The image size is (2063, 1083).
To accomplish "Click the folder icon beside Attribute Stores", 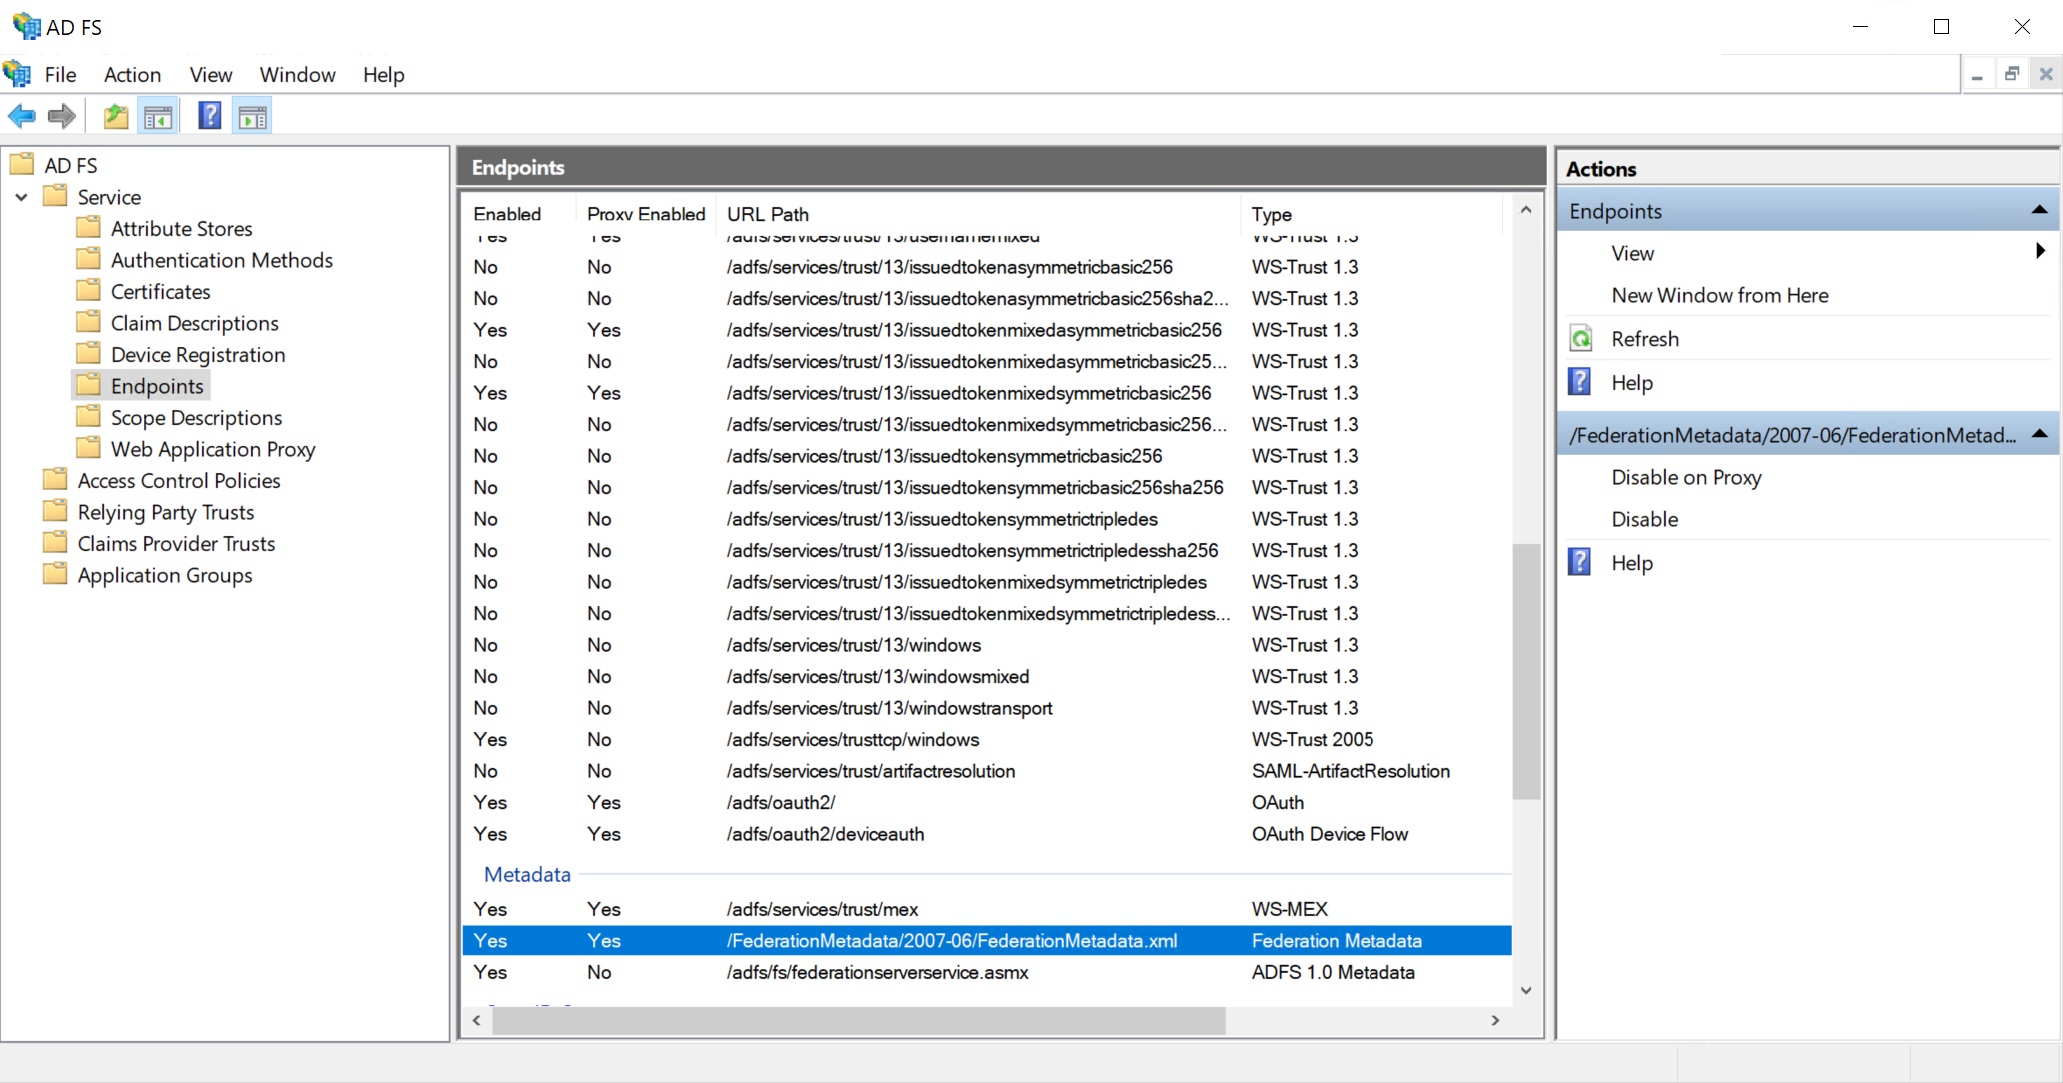I will click(x=88, y=227).
